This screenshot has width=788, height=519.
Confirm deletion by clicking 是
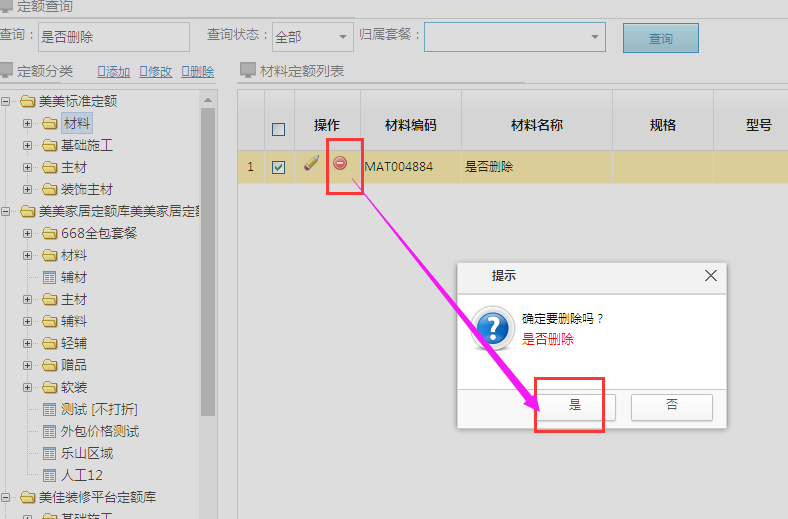[575, 406]
